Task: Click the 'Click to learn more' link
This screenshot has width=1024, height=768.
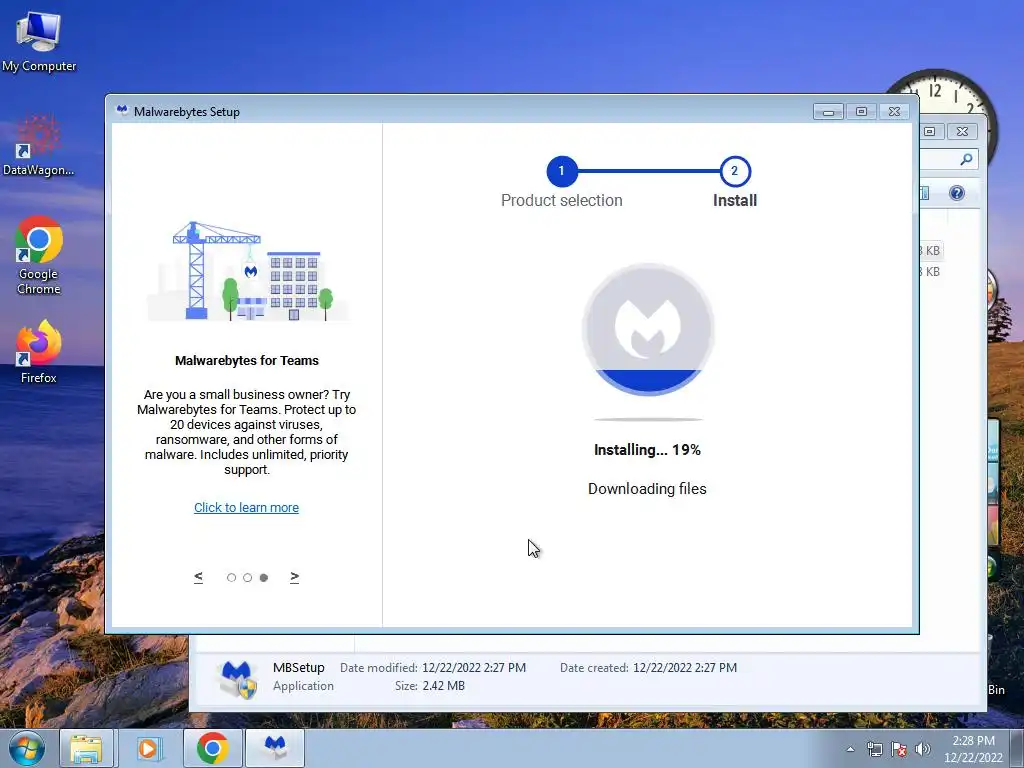Action: click(246, 507)
